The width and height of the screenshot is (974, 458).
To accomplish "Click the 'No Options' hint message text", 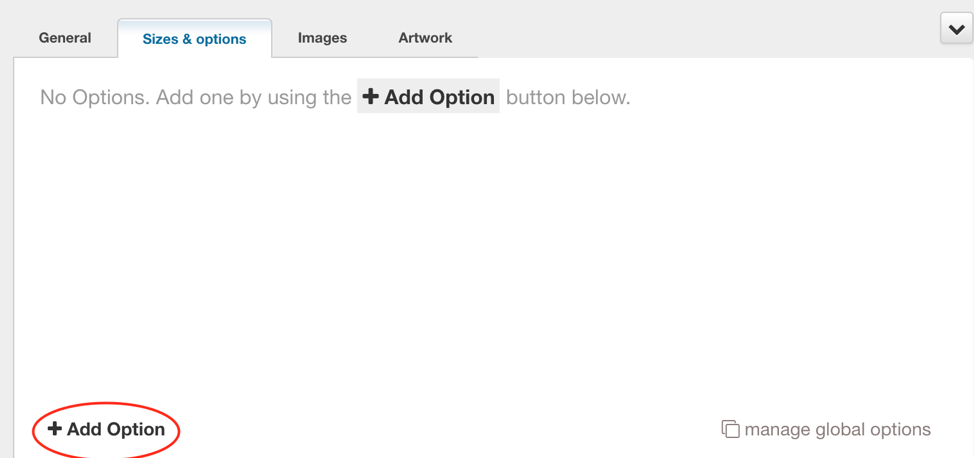I will 335,98.
